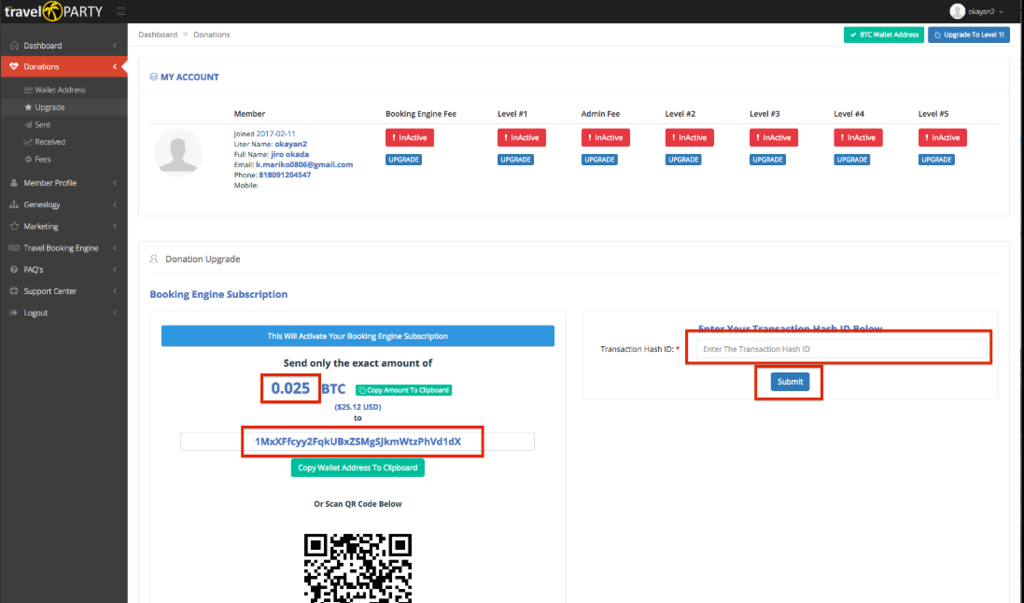Viewport: 1024px width, 603px height.
Task: Click the BTC Wallet Address button
Action: pos(884,35)
